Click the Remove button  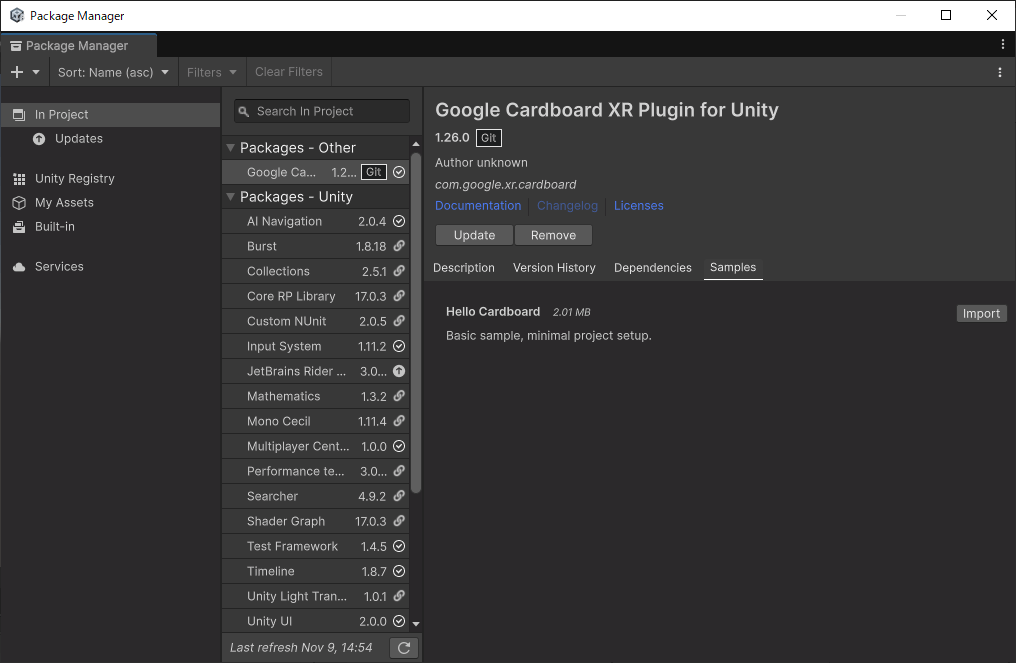(553, 235)
